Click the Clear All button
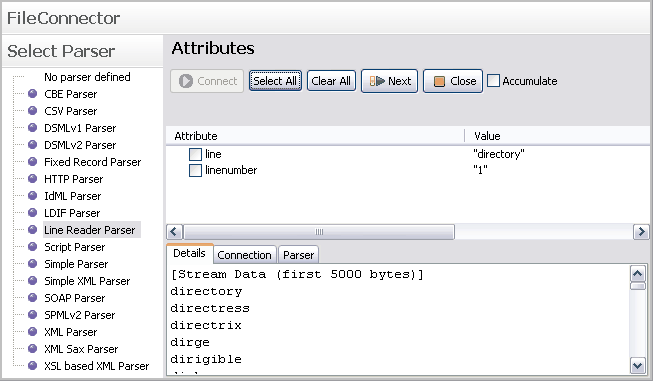Screen dimensions: 654x382 [331, 81]
